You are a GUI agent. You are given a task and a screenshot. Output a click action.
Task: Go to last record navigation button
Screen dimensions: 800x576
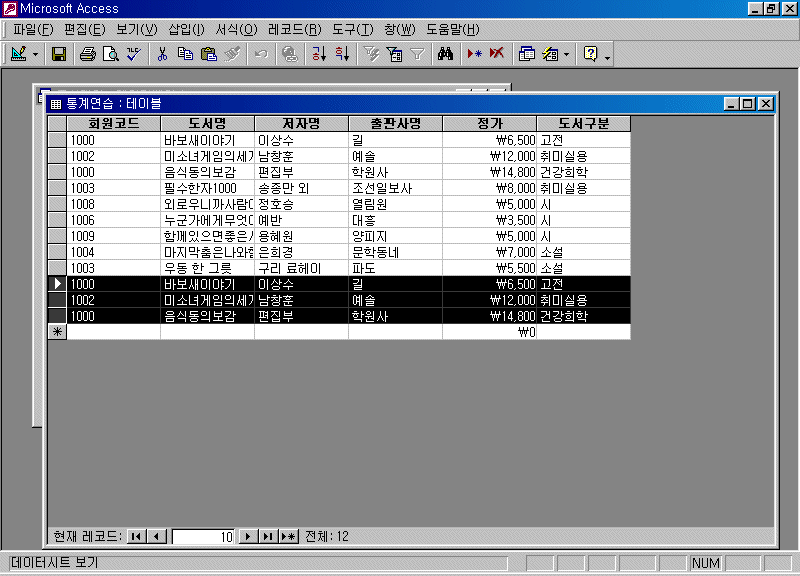pyautogui.click(x=268, y=536)
